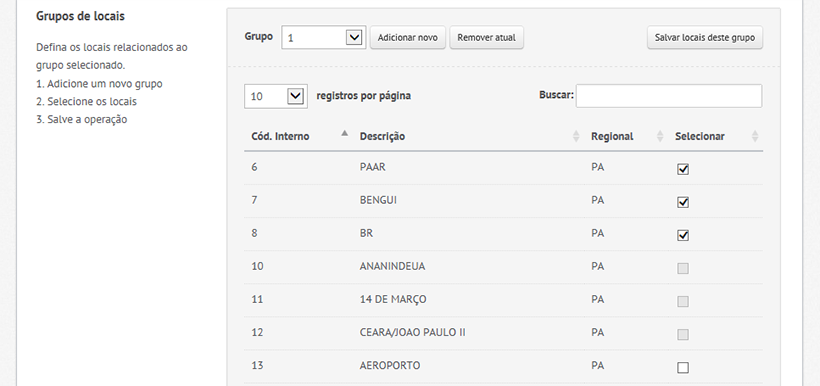
Task: Click Remover atual button
Action: [x=486, y=38]
